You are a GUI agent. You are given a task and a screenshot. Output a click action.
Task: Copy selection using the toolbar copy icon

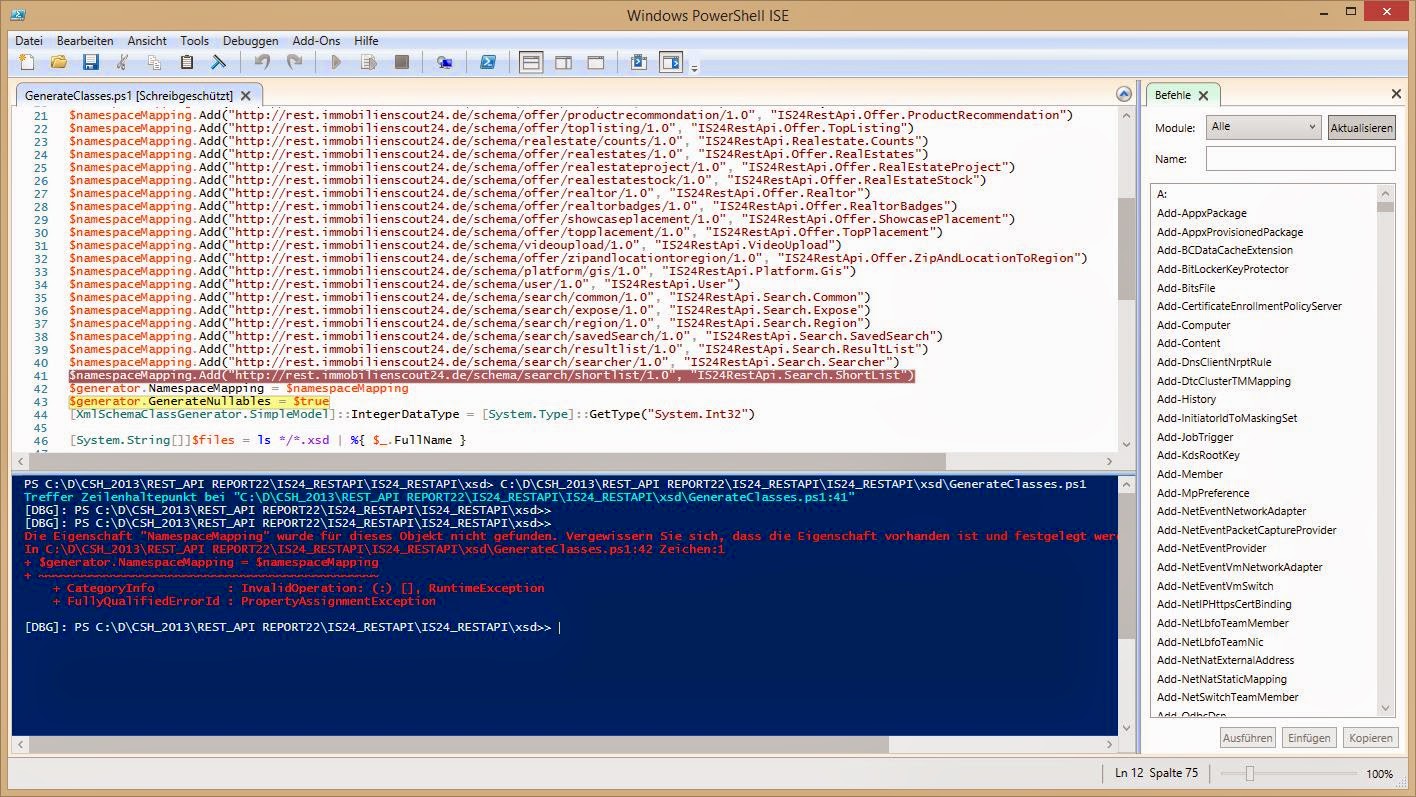[155, 63]
